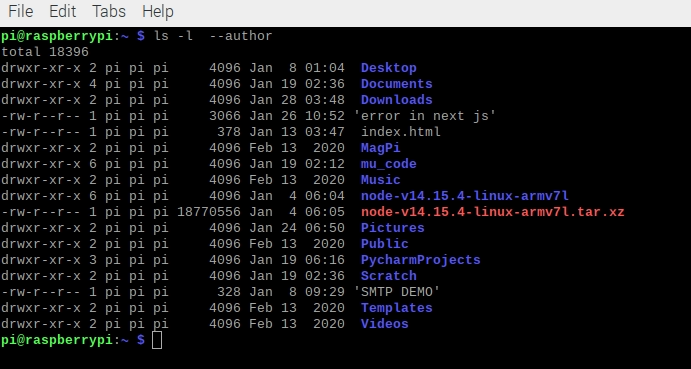Click the file size 328
The image size is (691, 369).
pos(229,292)
